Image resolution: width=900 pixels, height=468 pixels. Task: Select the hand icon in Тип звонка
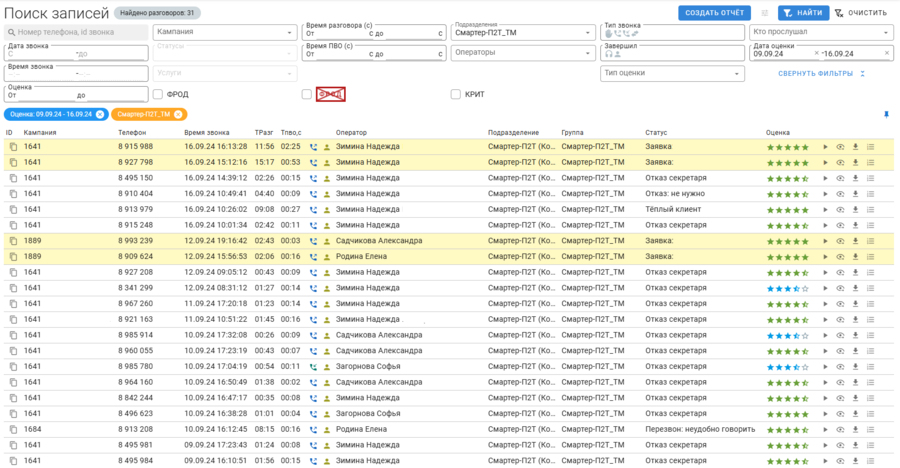pyautogui.click(x=608, y=34)
